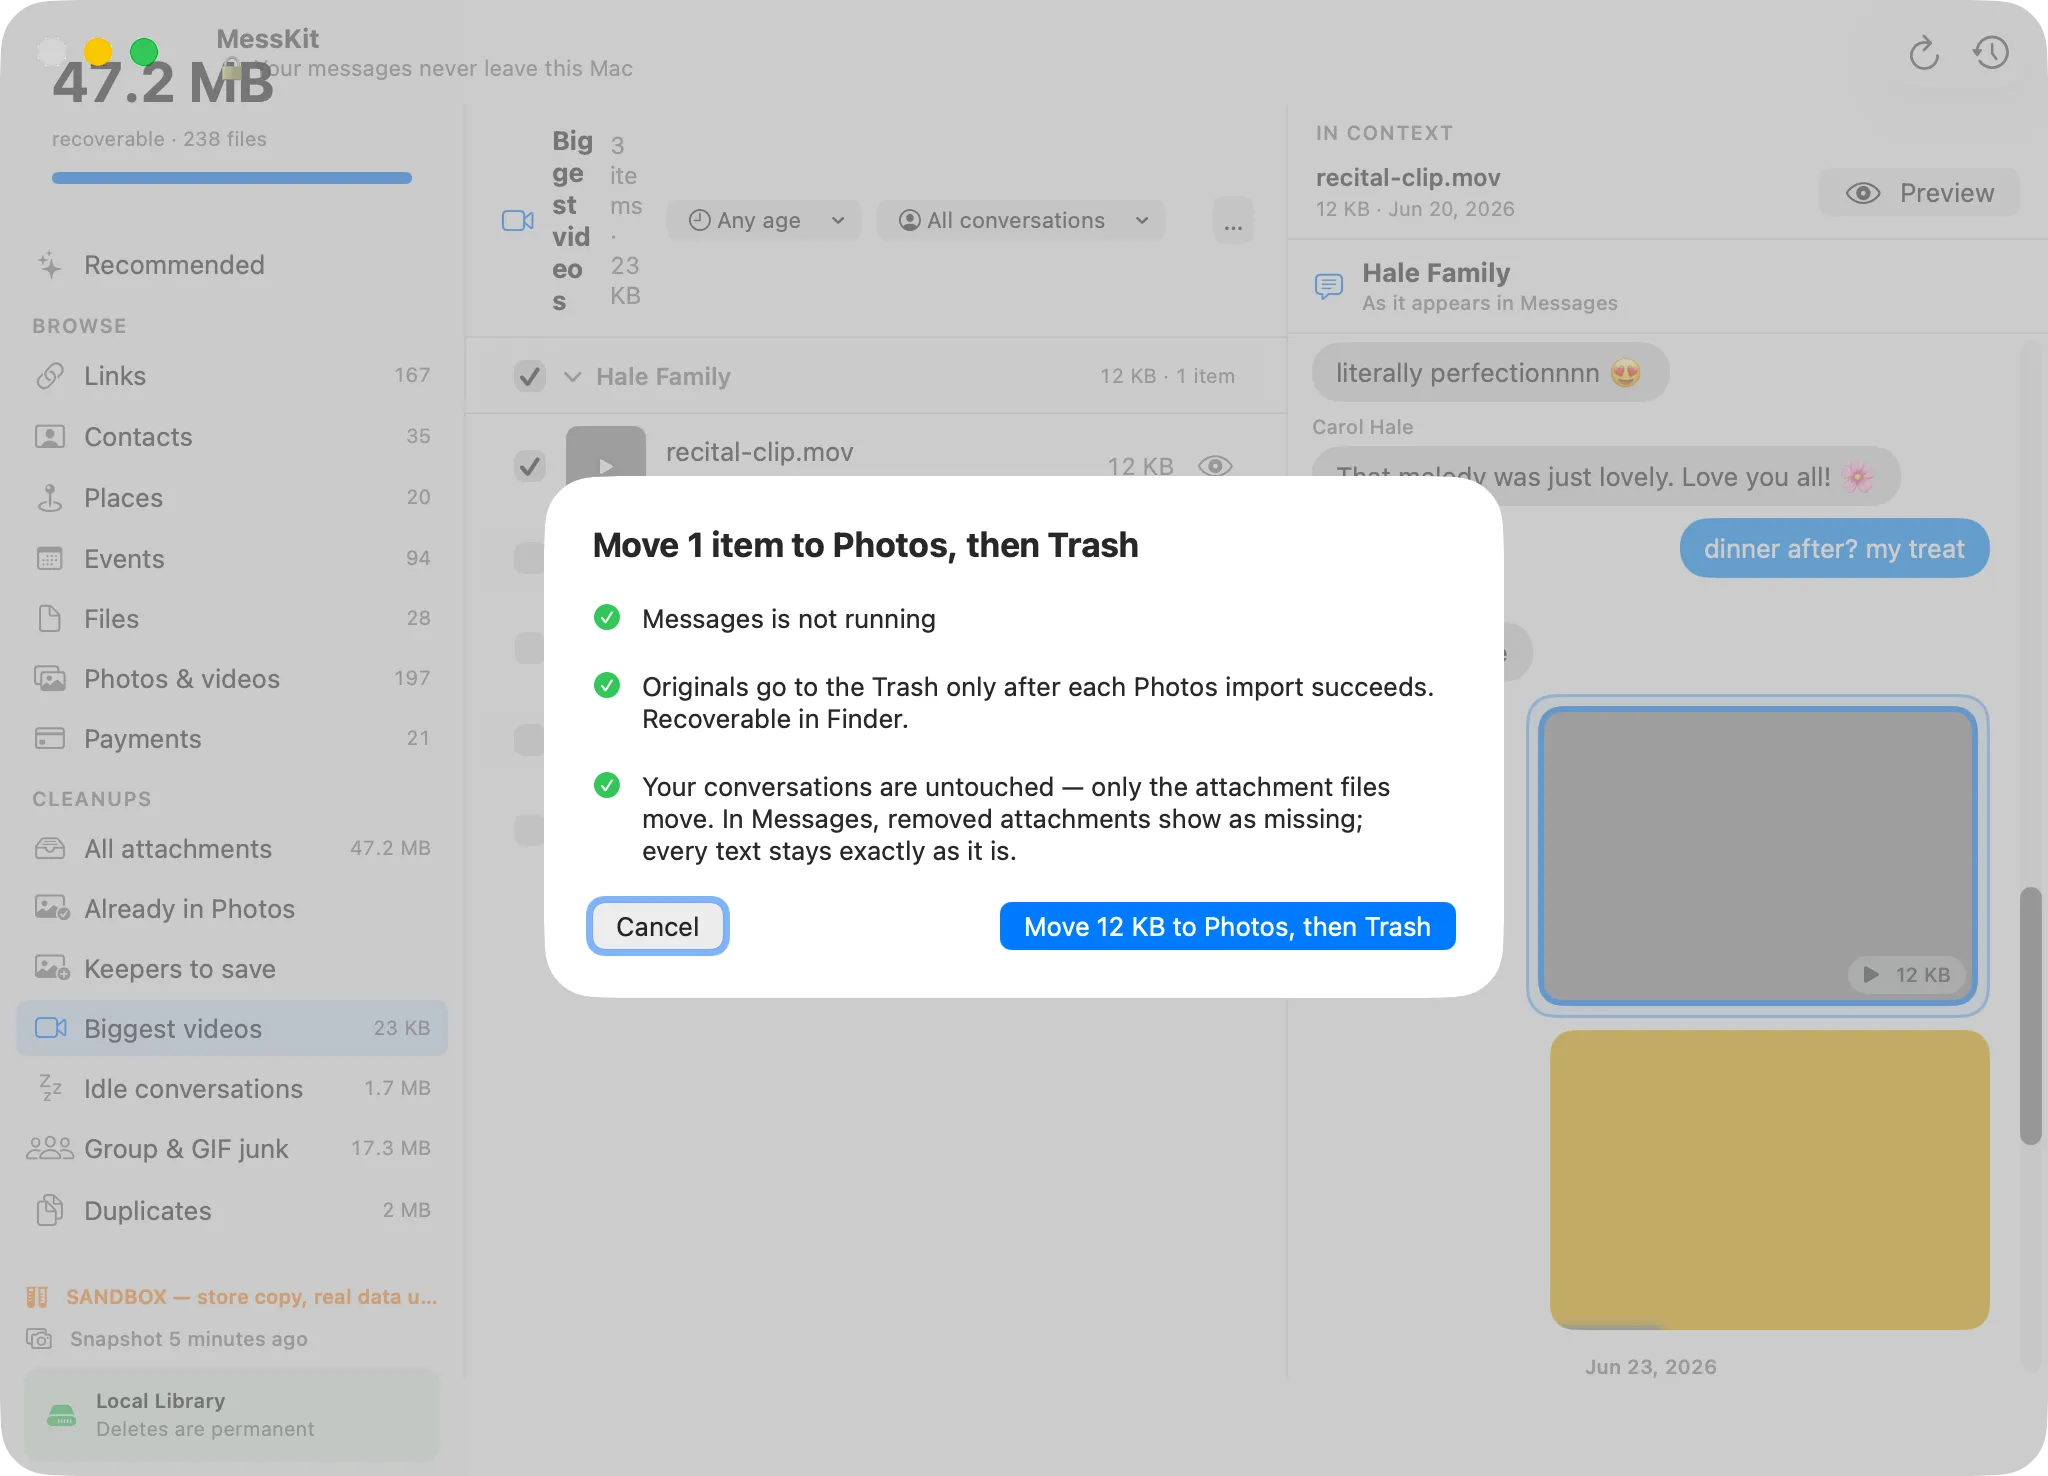Click the Events calendar icon
Viewport: 2048px width, 1476px height.
(50, 559)
